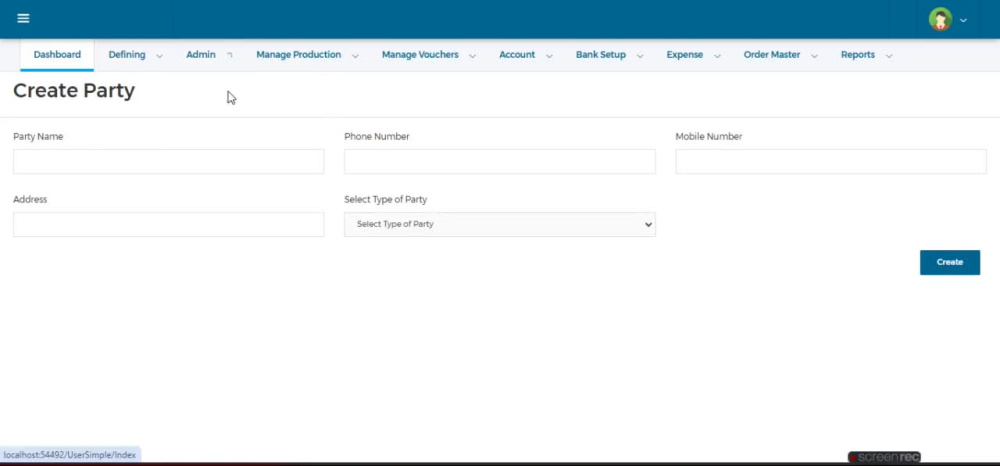Open the Expense menu
Screen dimensions: 1000x466
685,55
